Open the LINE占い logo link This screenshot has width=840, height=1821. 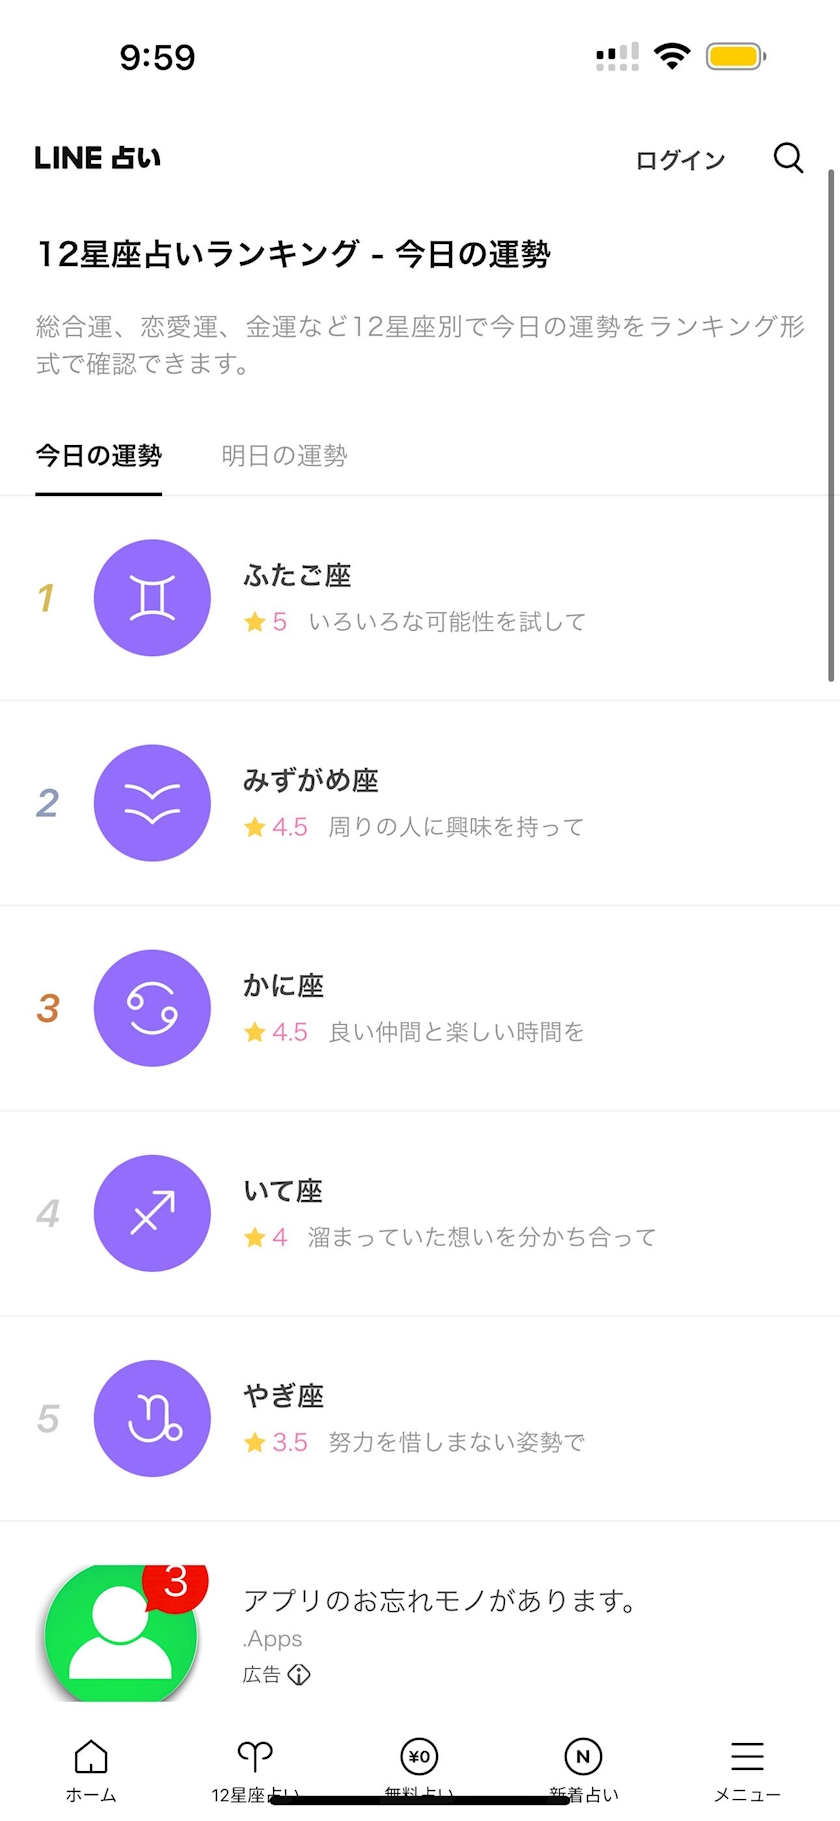click(97, 158)
